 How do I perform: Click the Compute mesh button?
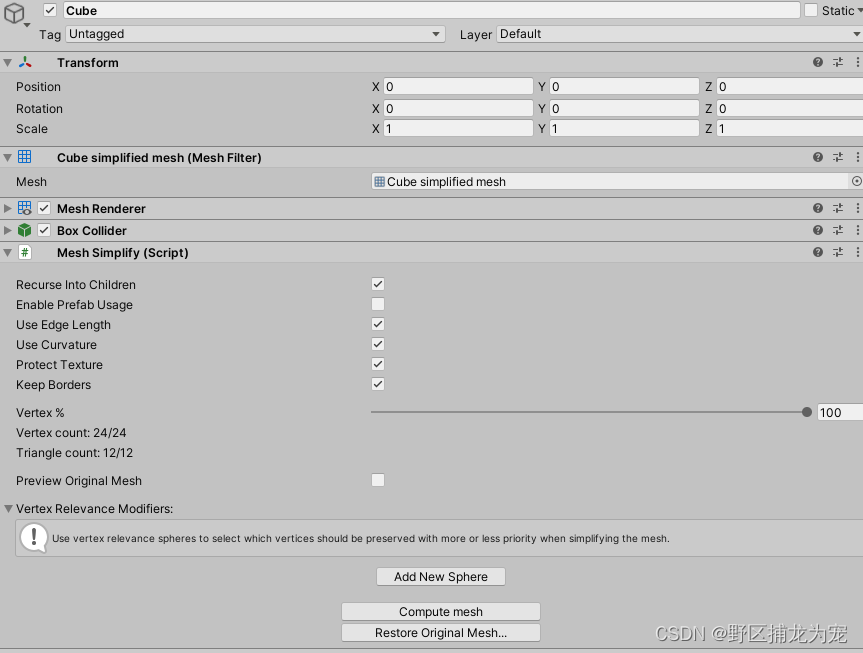click(x=440, y=611)
